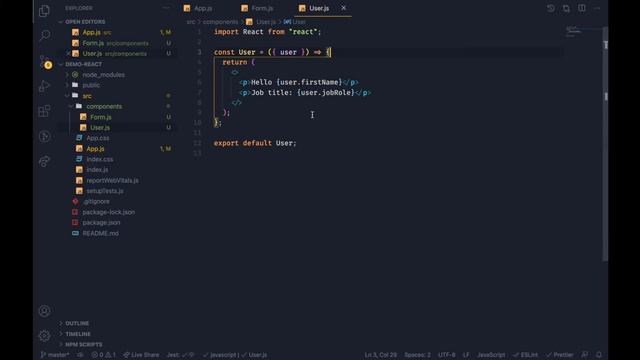Click the ESLint status bar item
The image size is (640, 360).
(525, 355)
